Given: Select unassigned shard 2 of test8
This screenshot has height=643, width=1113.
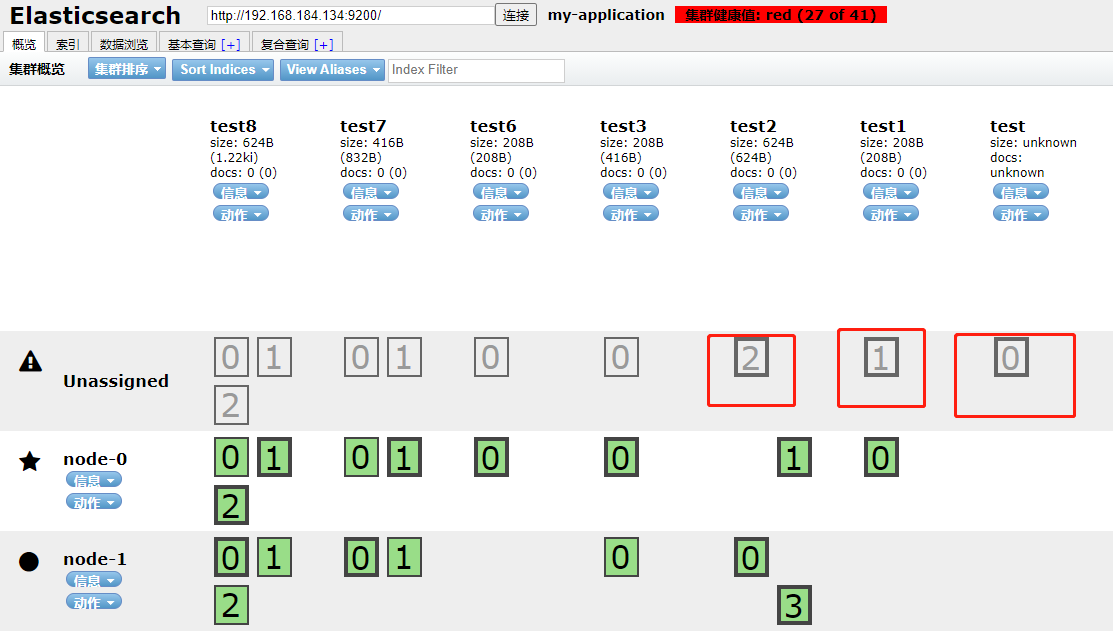Looking at the screenshot, I should (x=231, y=405).
